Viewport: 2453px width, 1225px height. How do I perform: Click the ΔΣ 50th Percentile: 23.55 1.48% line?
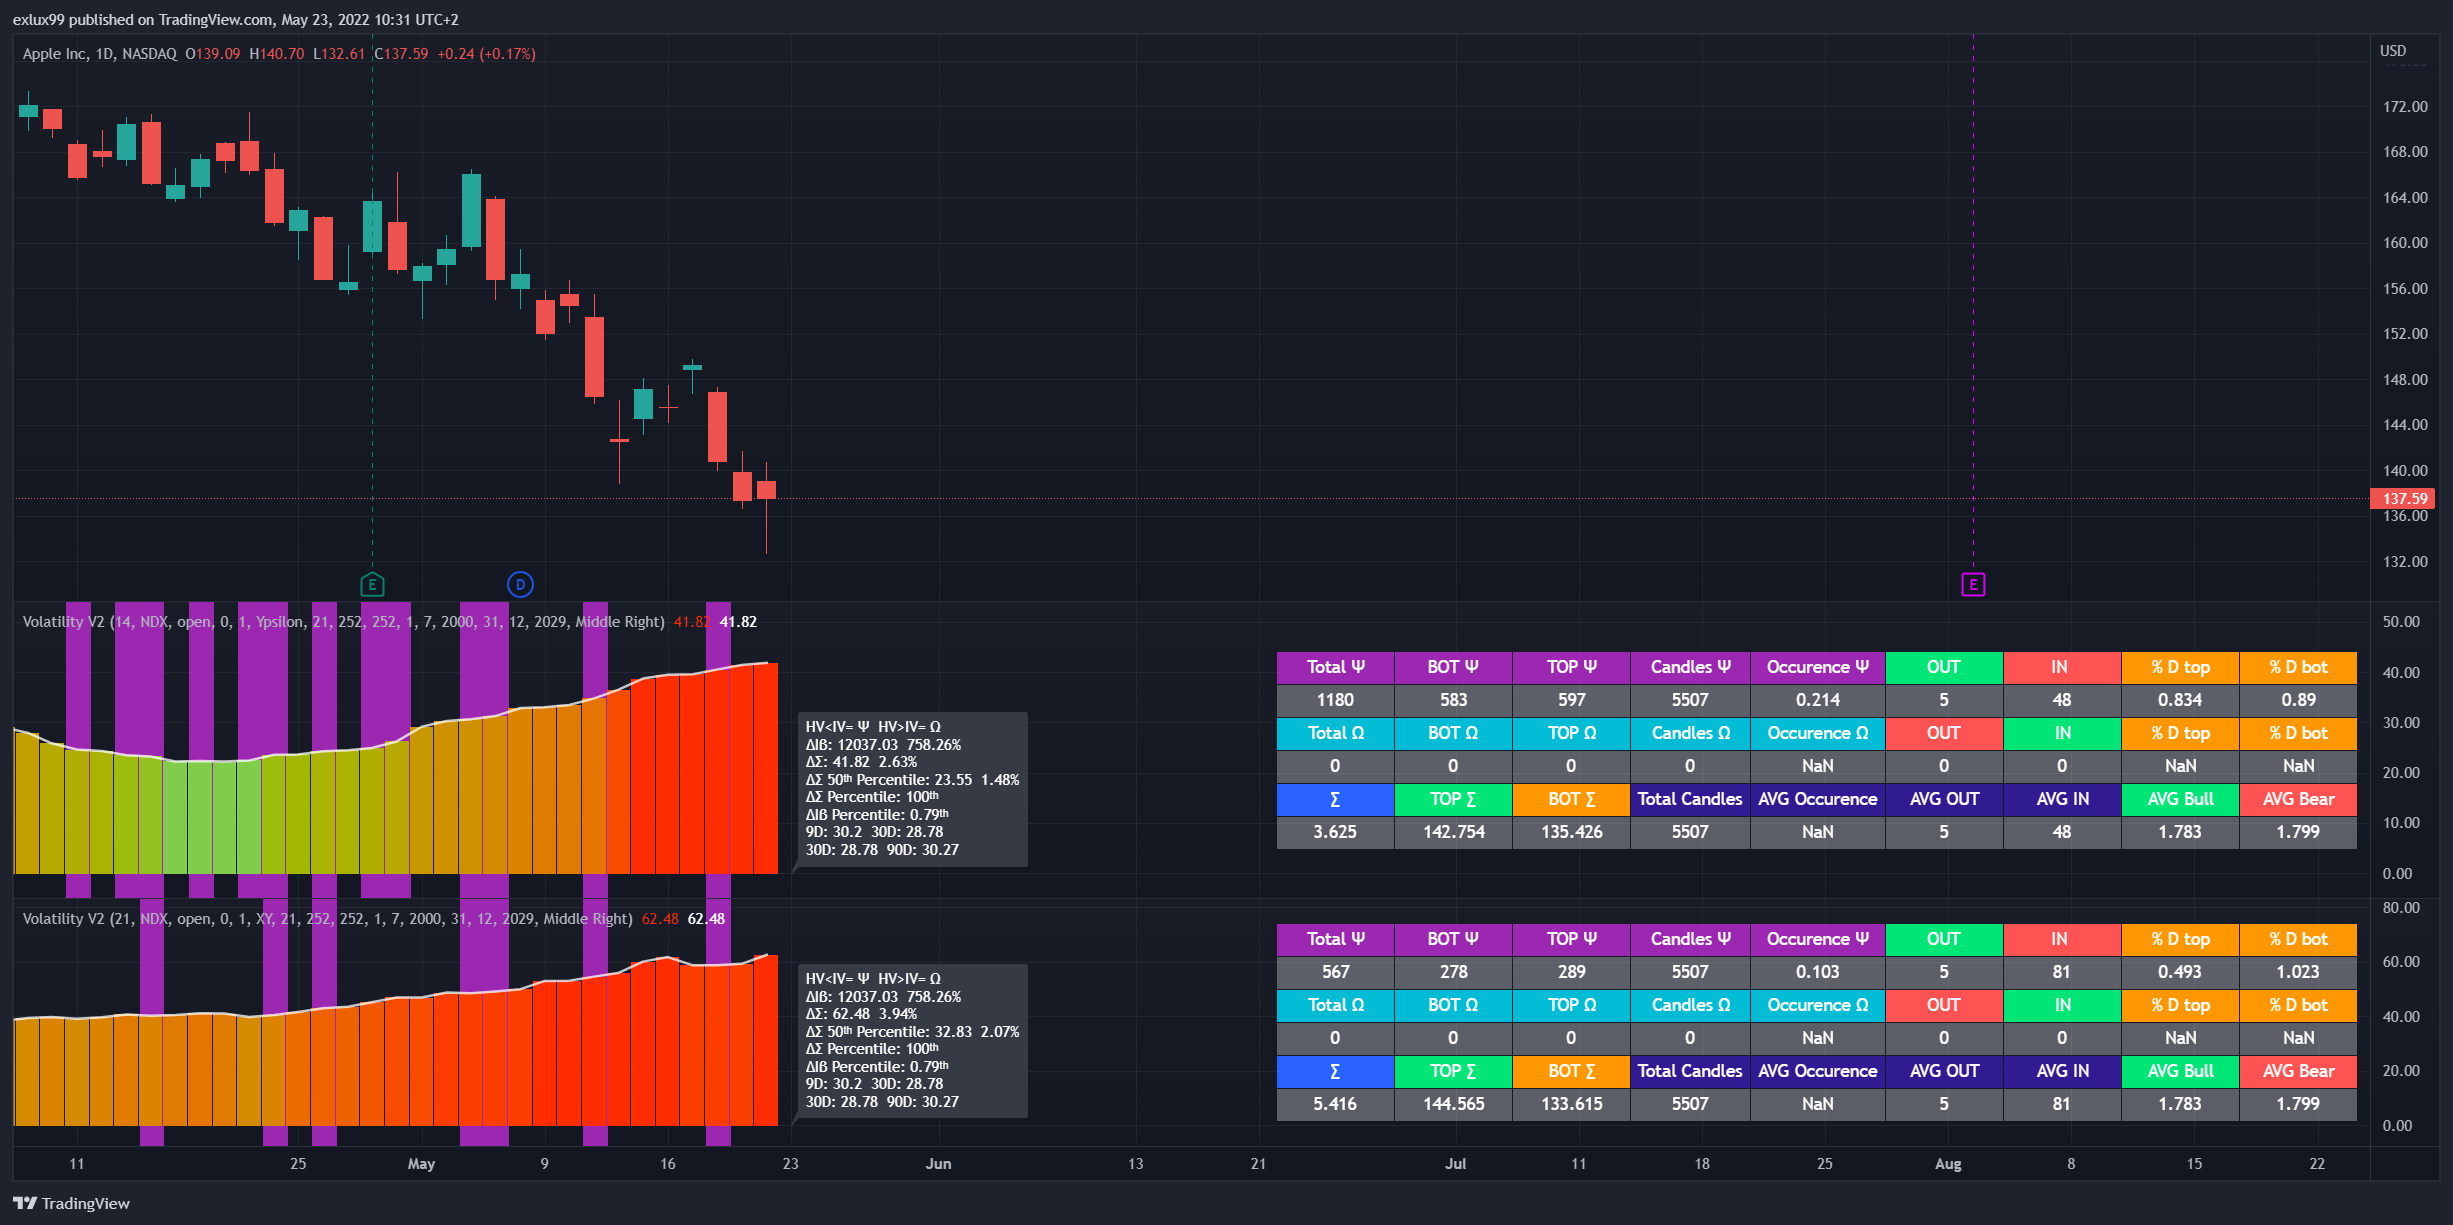[x=912, y=780]
